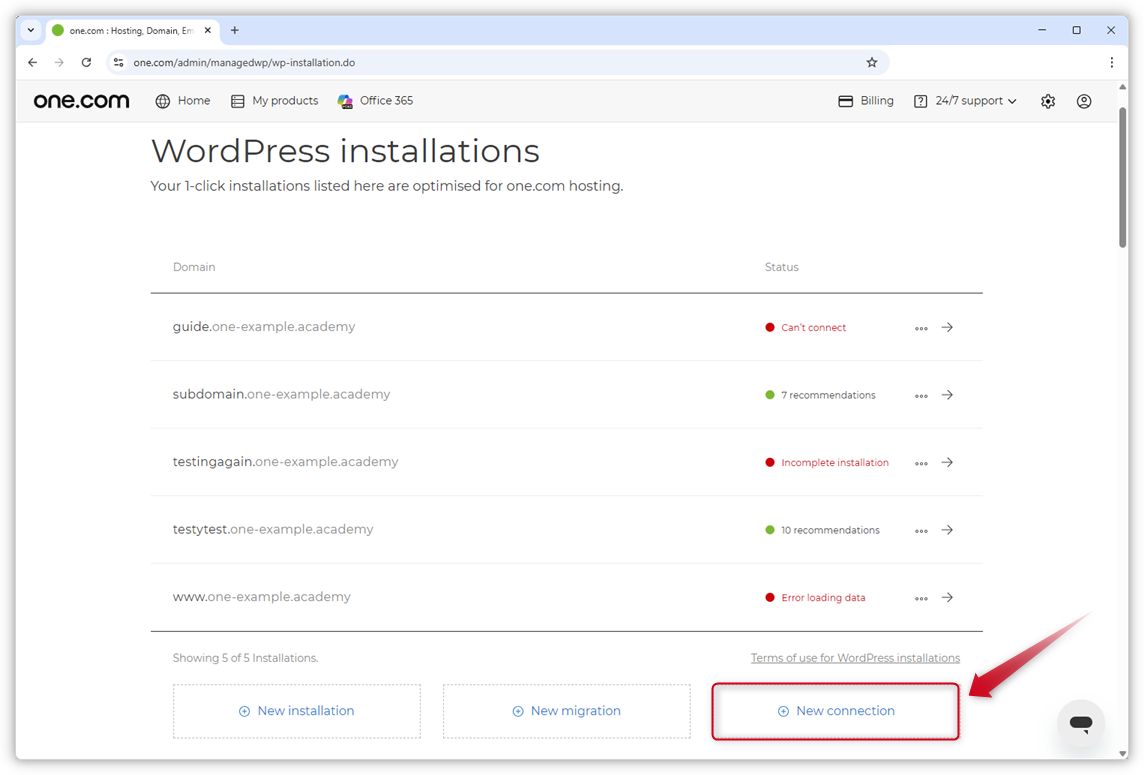The width and height of the screenshot is (1144, 775).
Task: Open the chat support bubble
Action: (x=1081, y=723)
